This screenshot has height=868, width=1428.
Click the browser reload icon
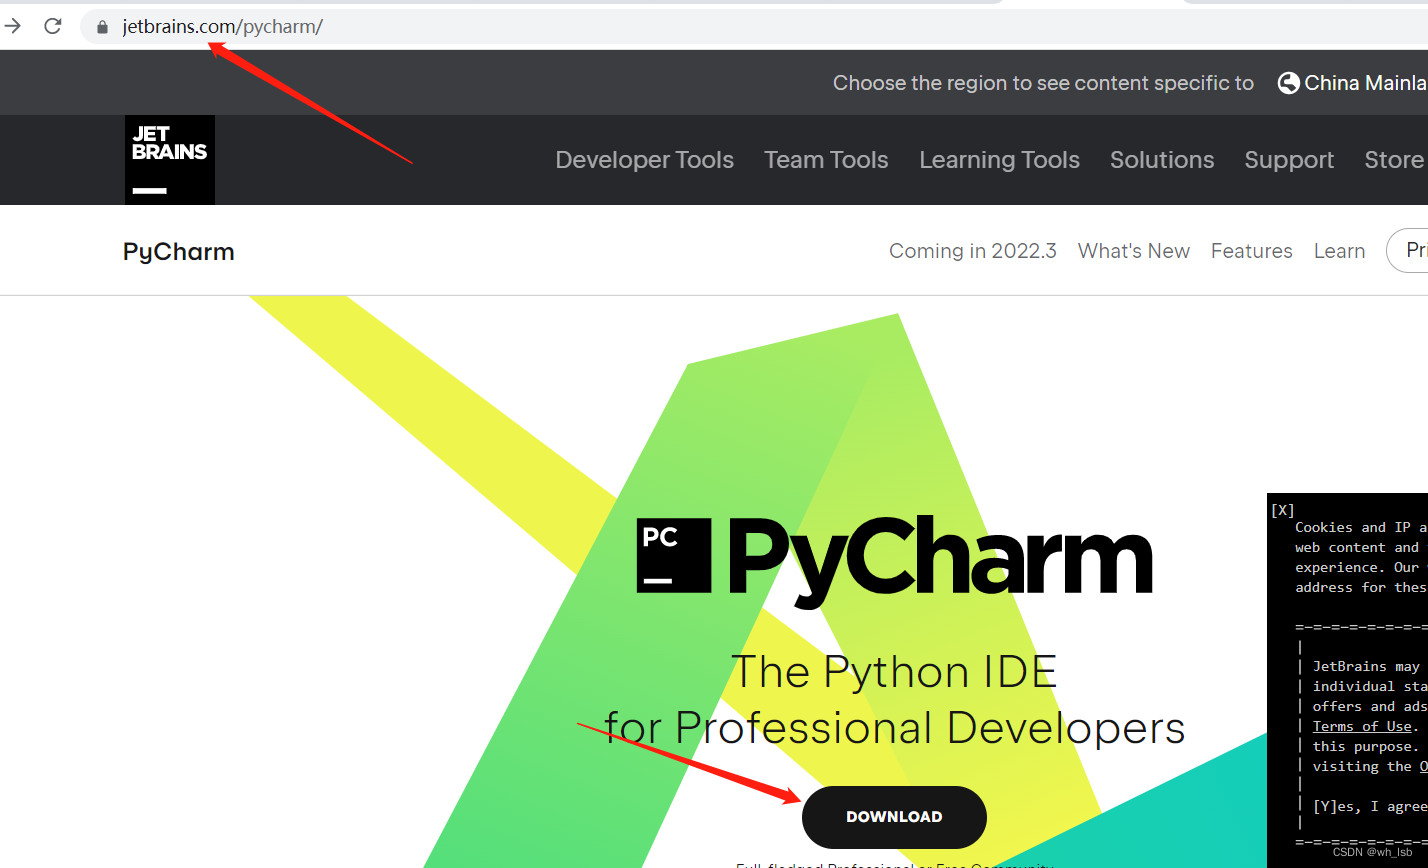[52, 27]
